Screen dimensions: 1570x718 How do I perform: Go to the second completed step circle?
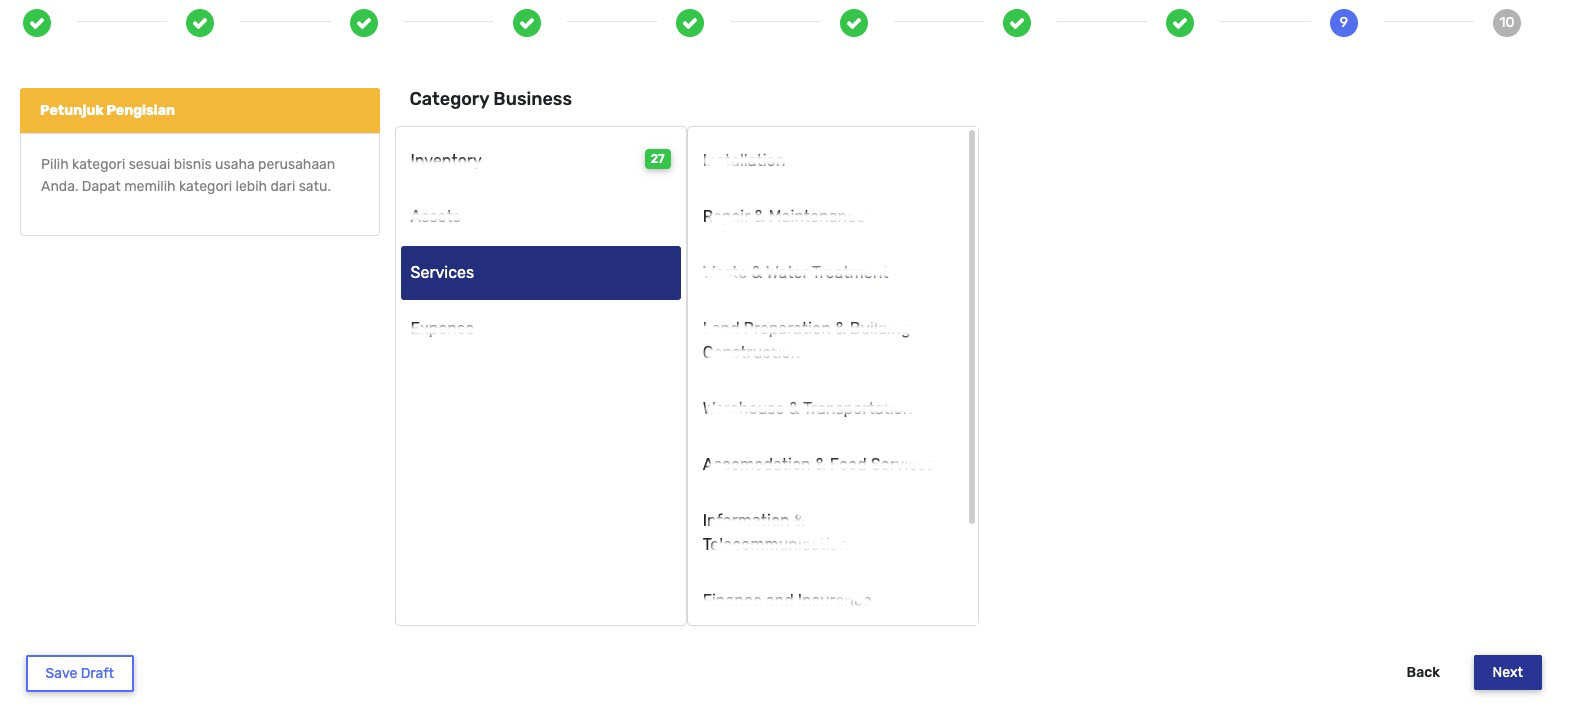pos(200,23)
